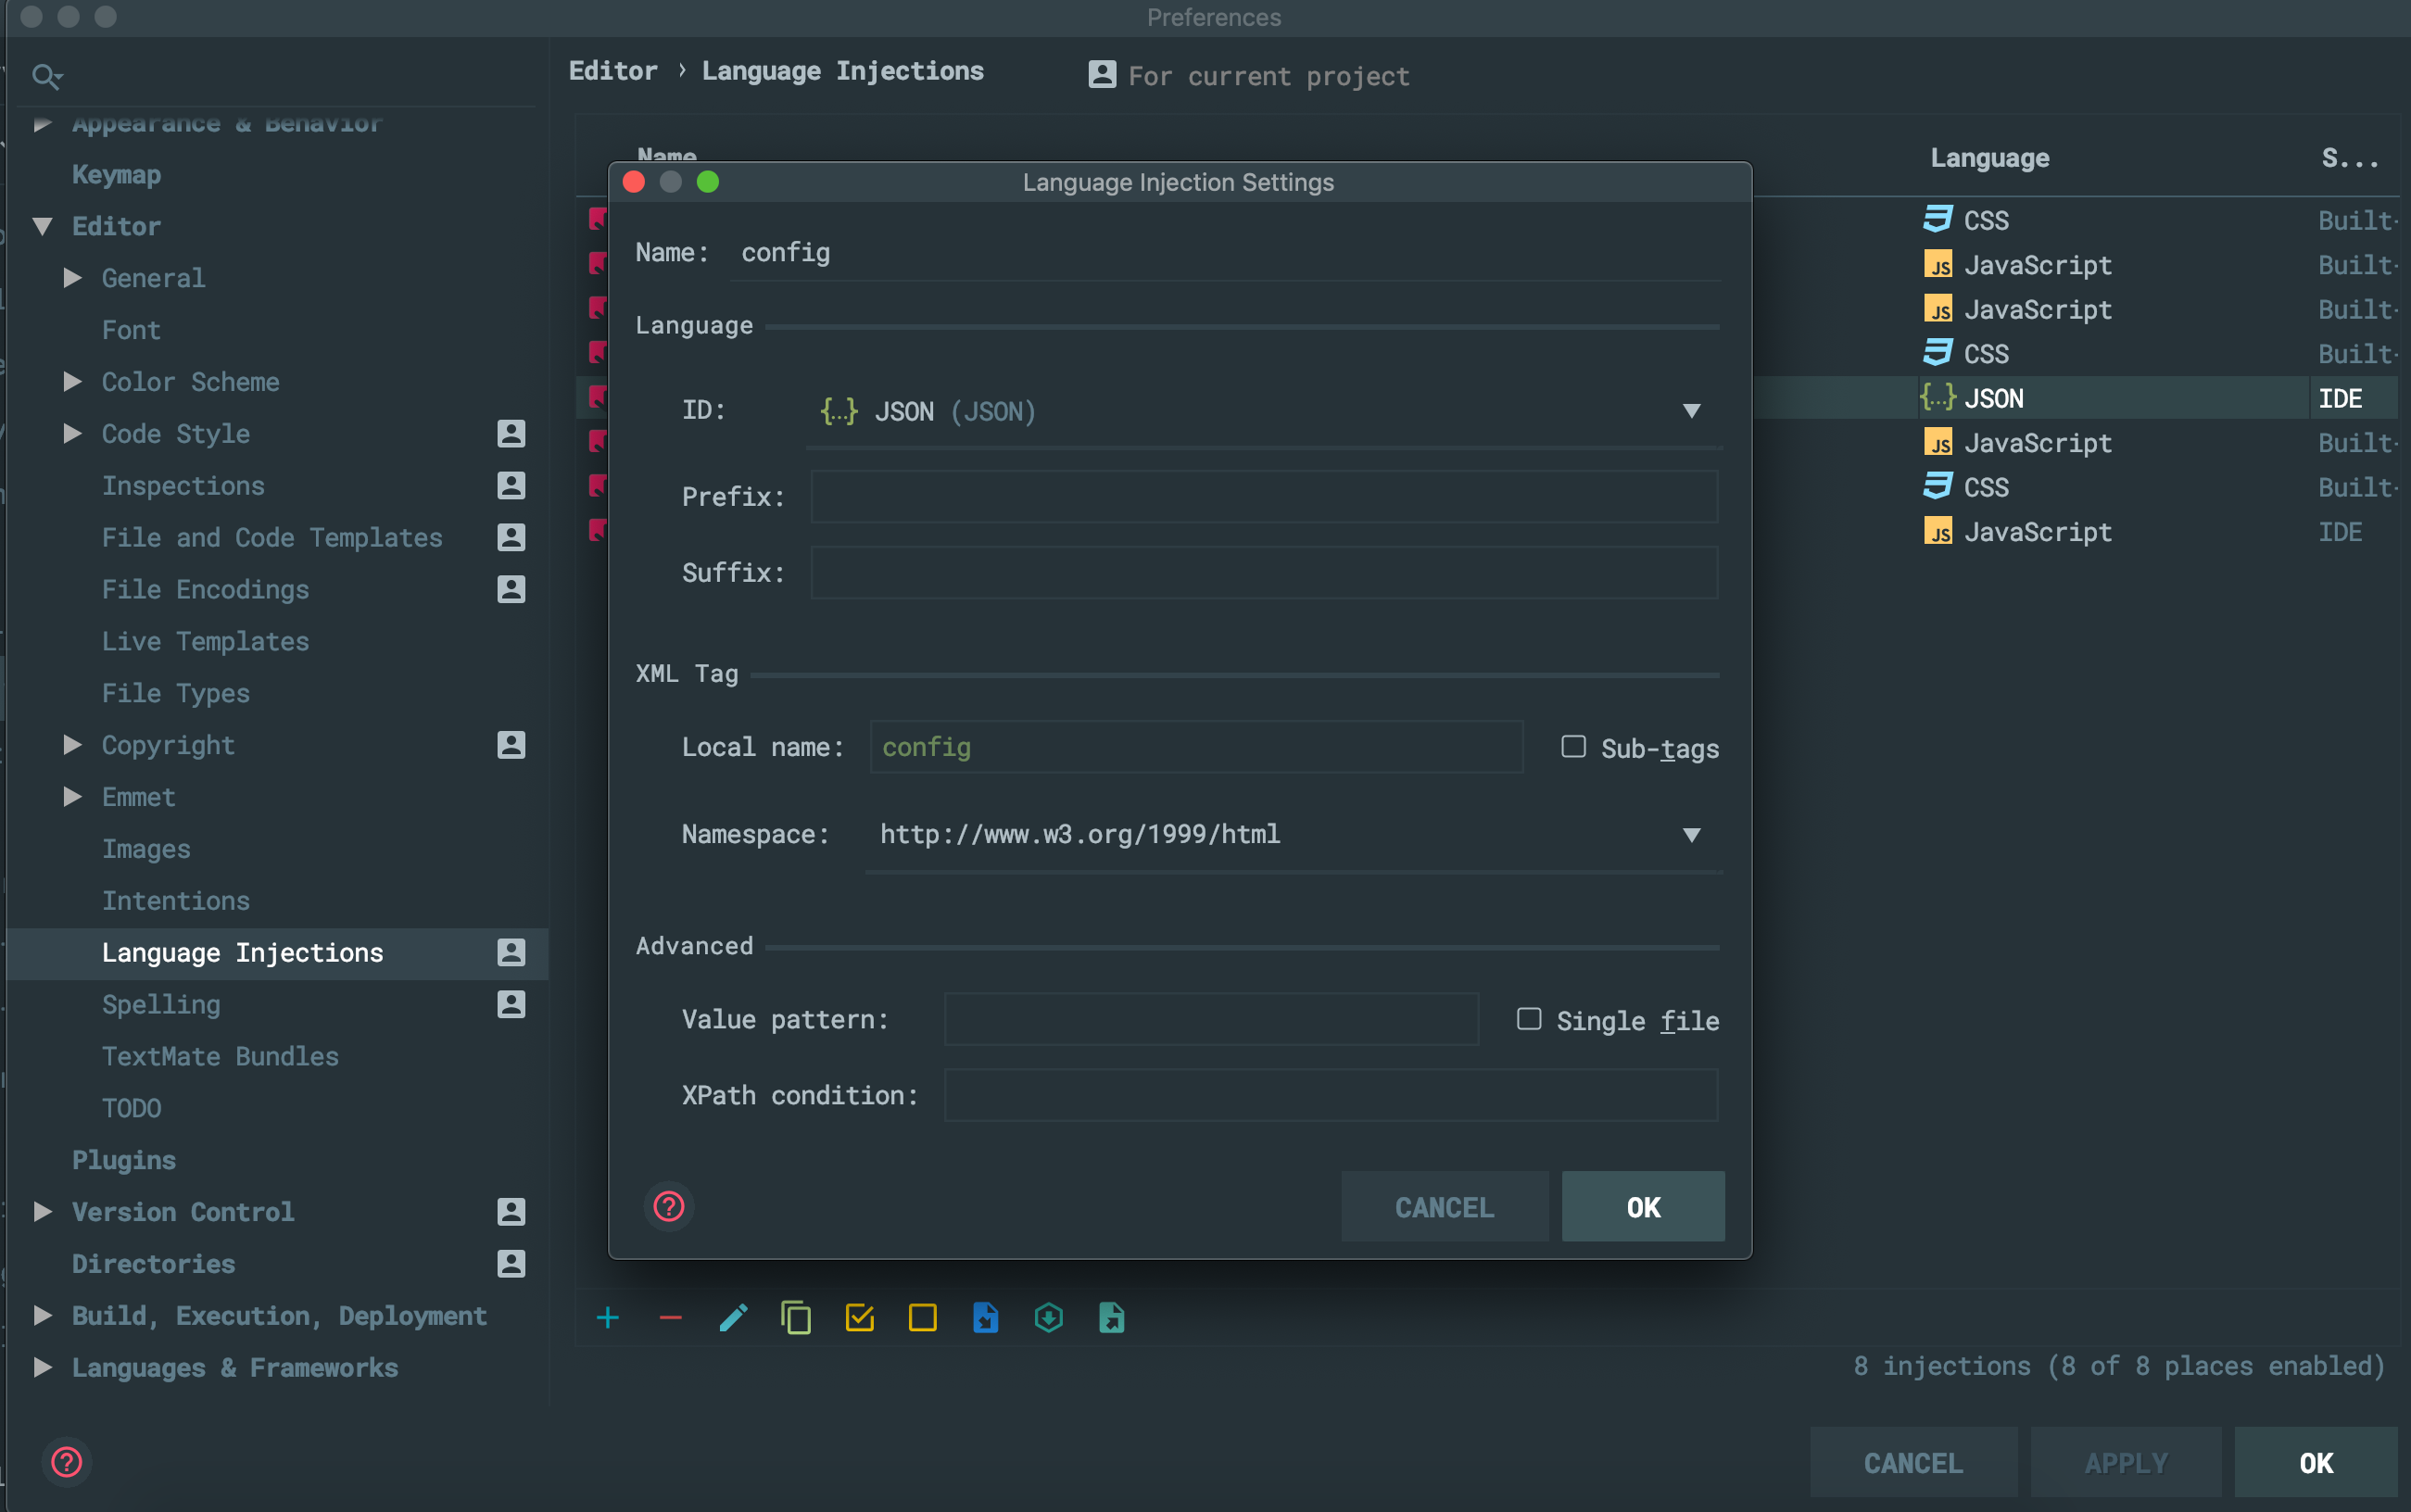Edit the selected injection with pencil icon
The width and height of the screenshot is (2411, 1512).
coord(733,1318)
